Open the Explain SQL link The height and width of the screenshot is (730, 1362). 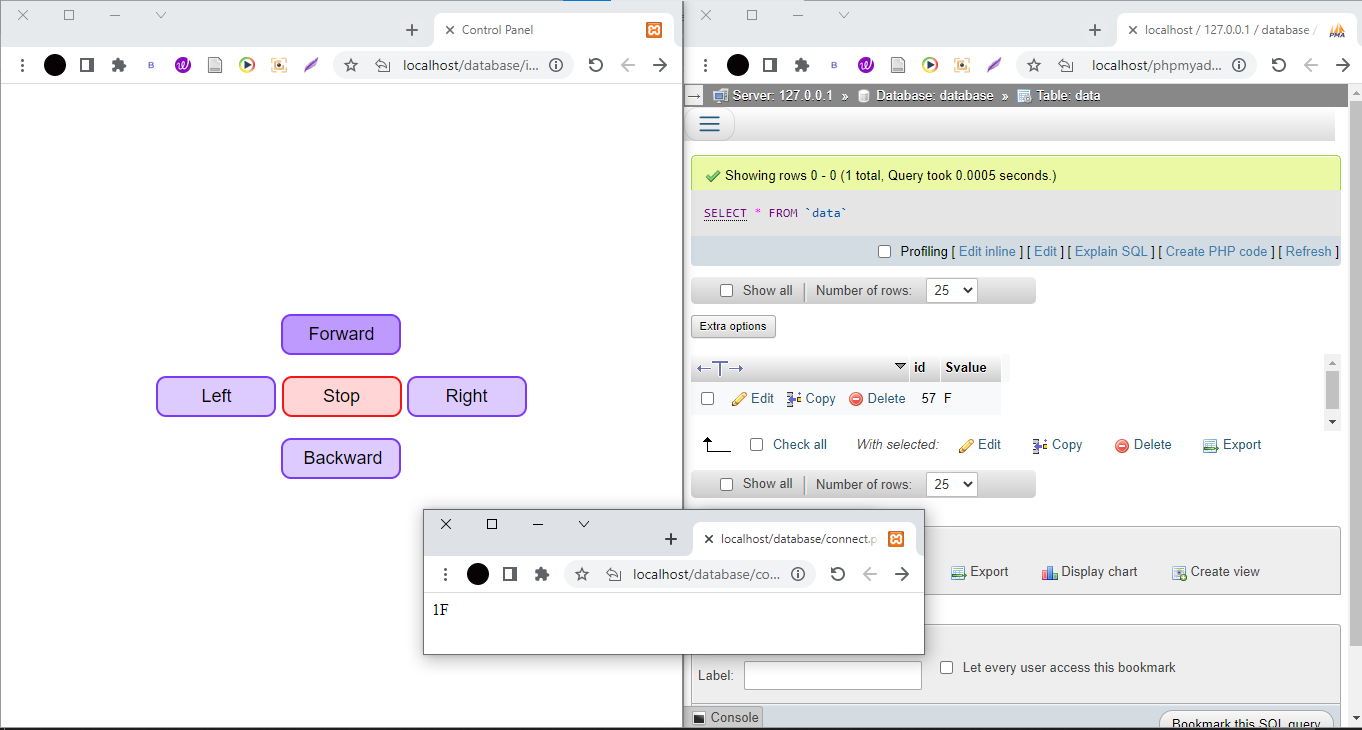[1111, 251]
